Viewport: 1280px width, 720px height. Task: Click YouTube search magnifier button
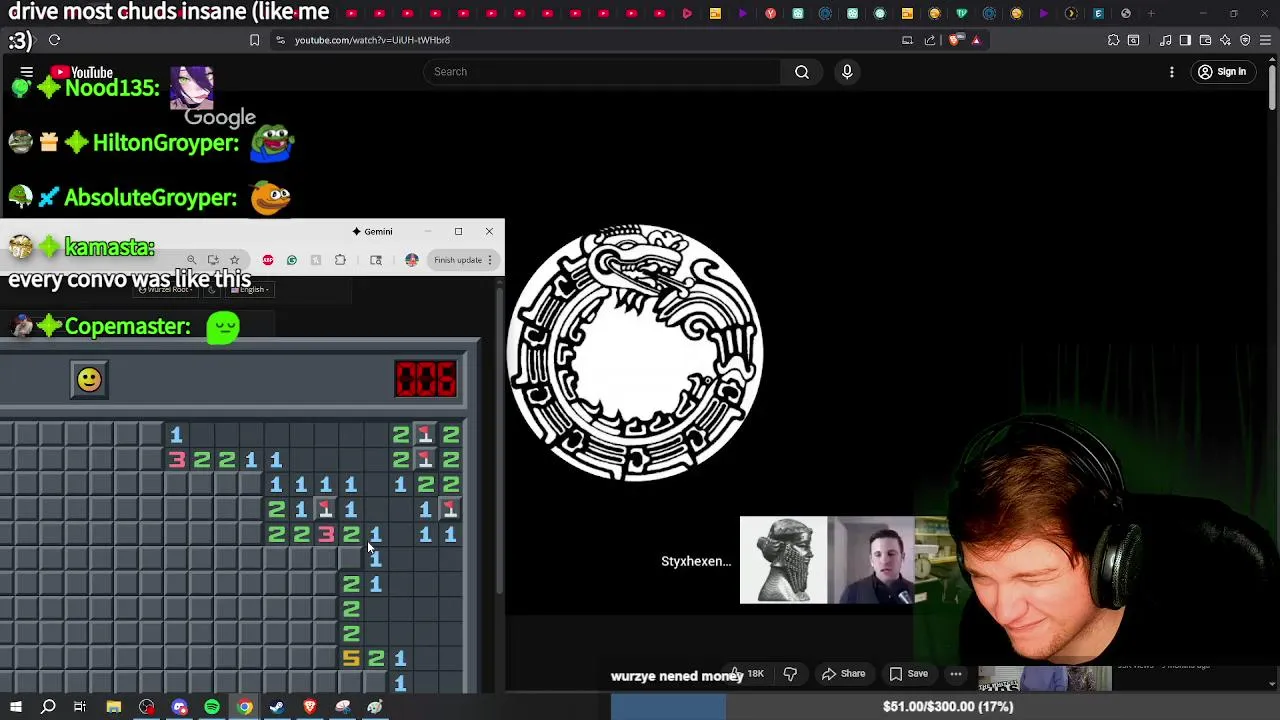(x=802, y=72)
